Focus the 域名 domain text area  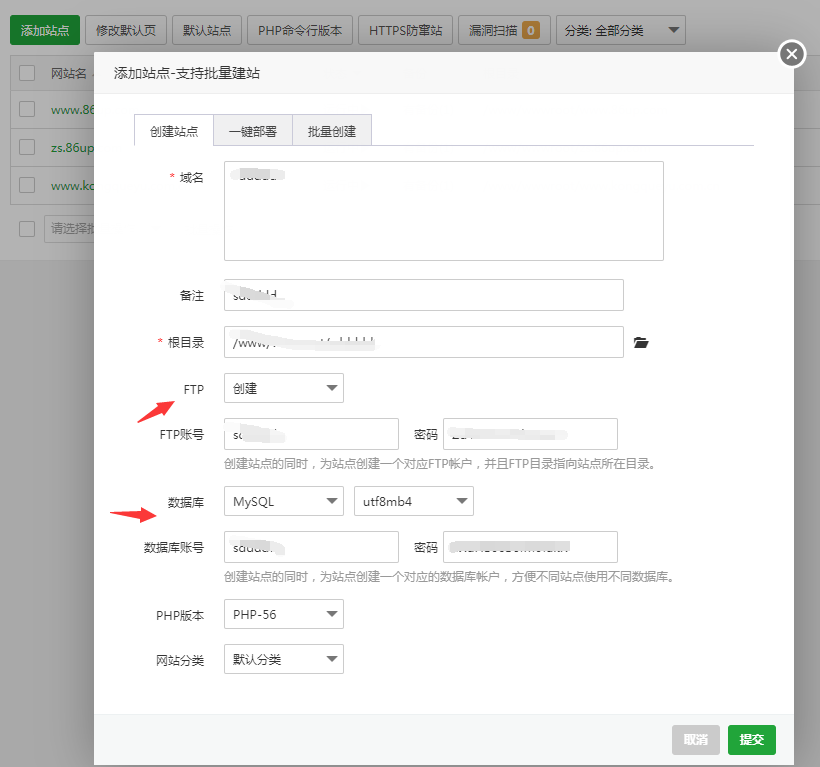click(x=443, y=211)
